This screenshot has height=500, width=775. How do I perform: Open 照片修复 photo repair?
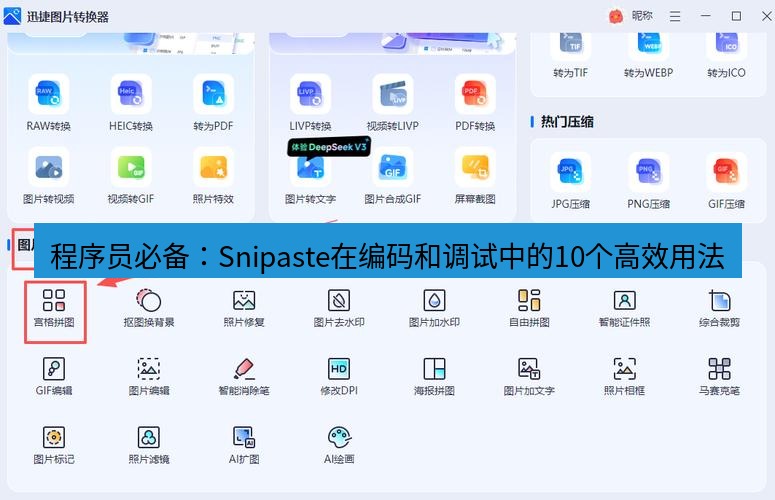pos(244,309)
